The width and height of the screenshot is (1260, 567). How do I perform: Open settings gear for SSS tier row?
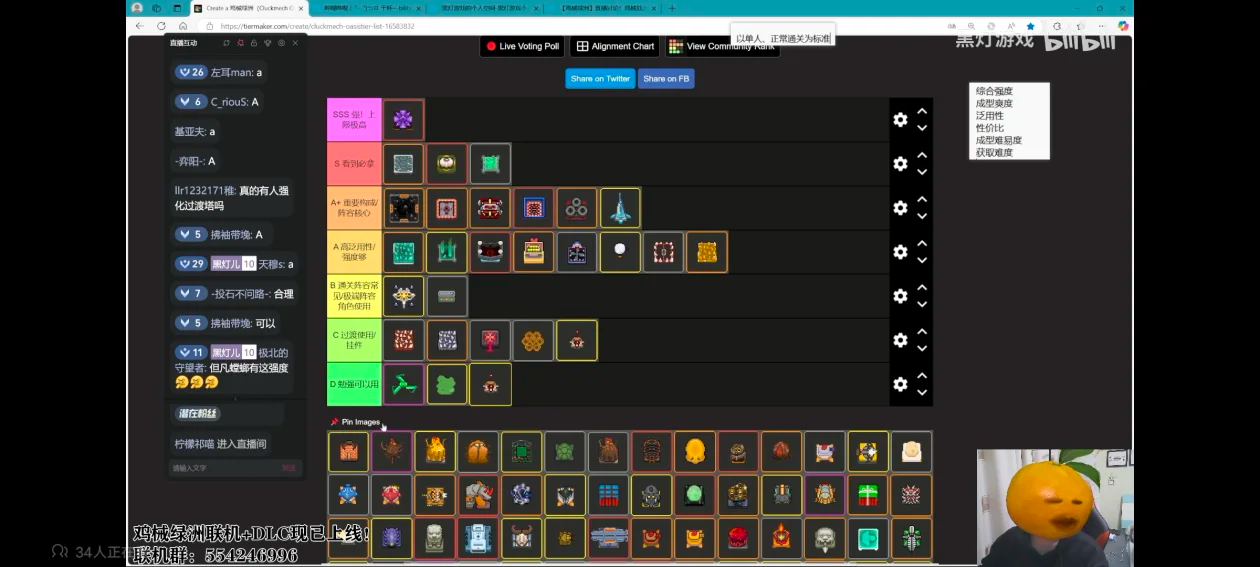tap(900, 120)
